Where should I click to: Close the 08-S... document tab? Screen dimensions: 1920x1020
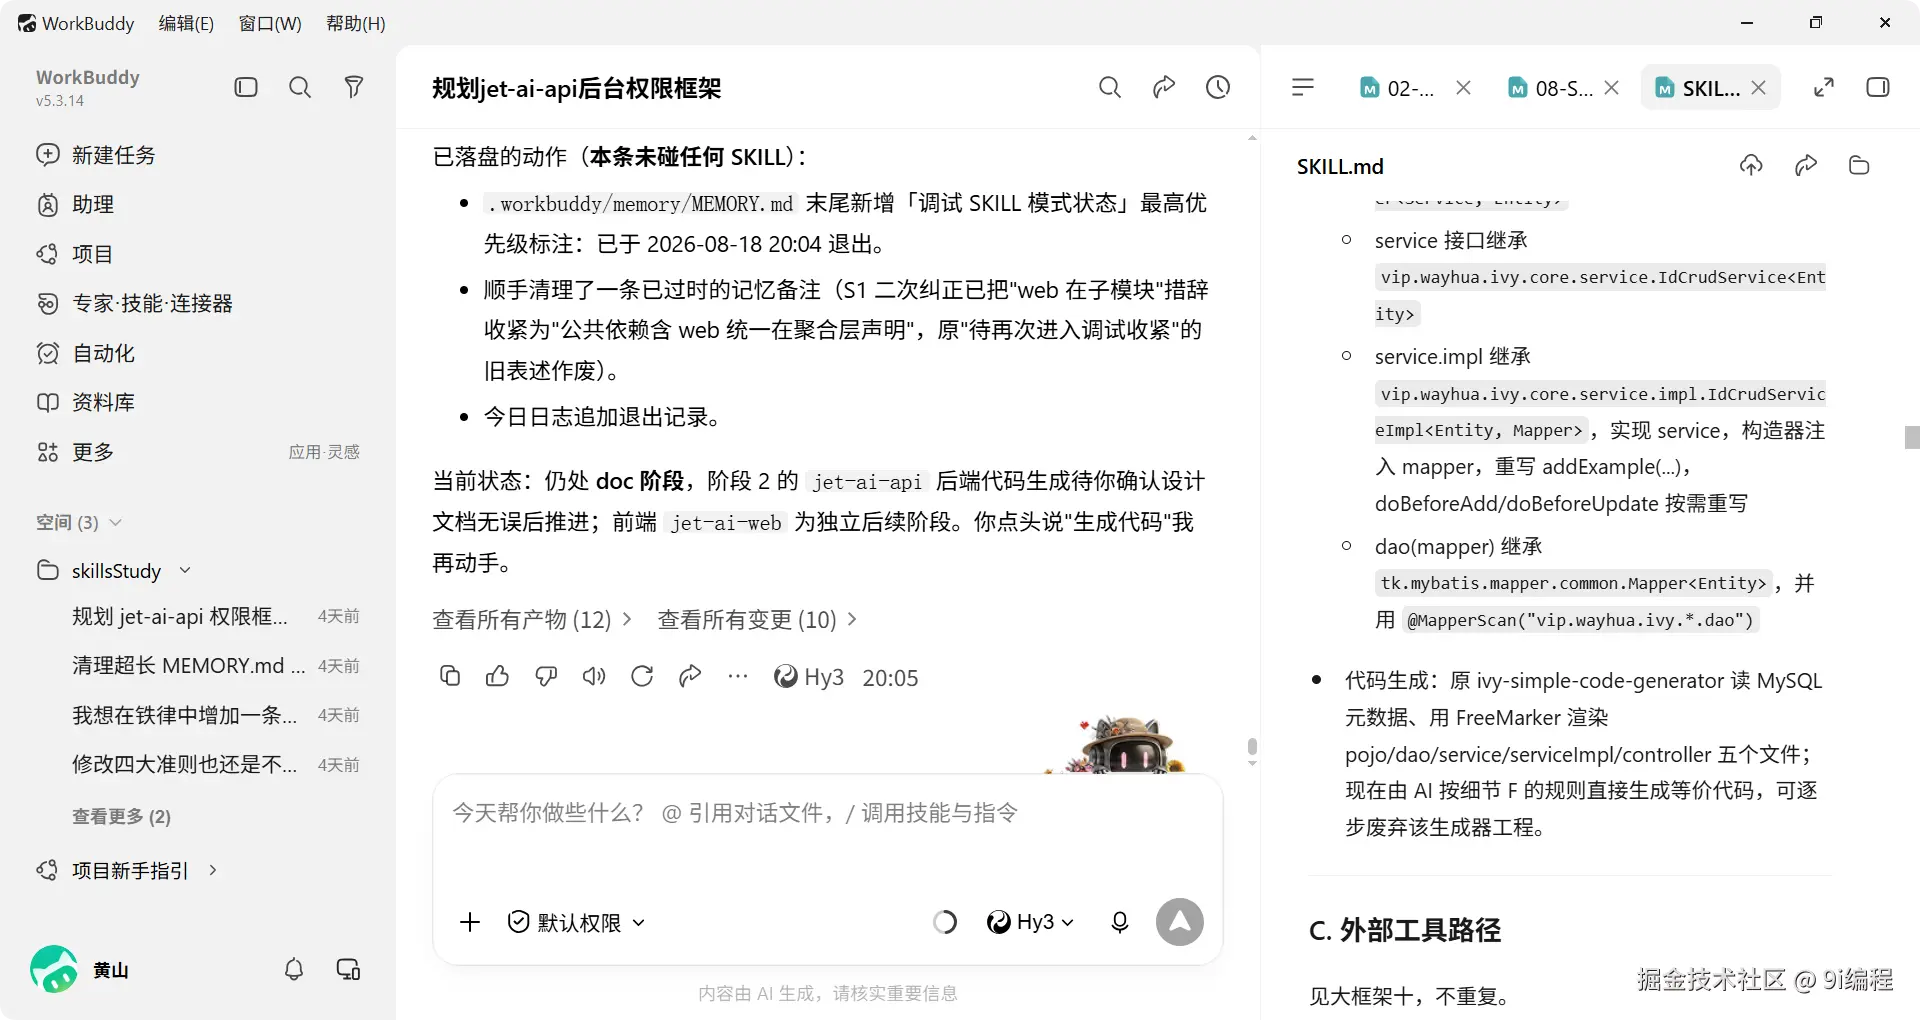pyautogui.click(x=1611, y=88)
